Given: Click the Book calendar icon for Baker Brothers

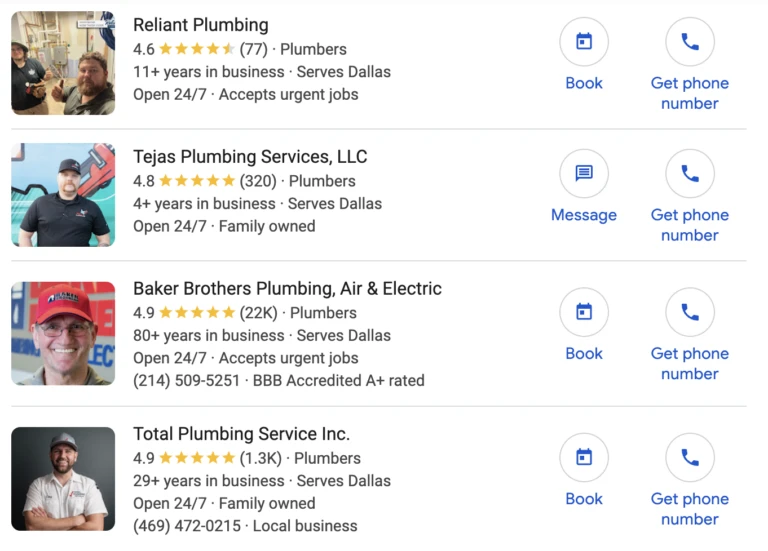Looking at the screenshot, I should [584, 312].
